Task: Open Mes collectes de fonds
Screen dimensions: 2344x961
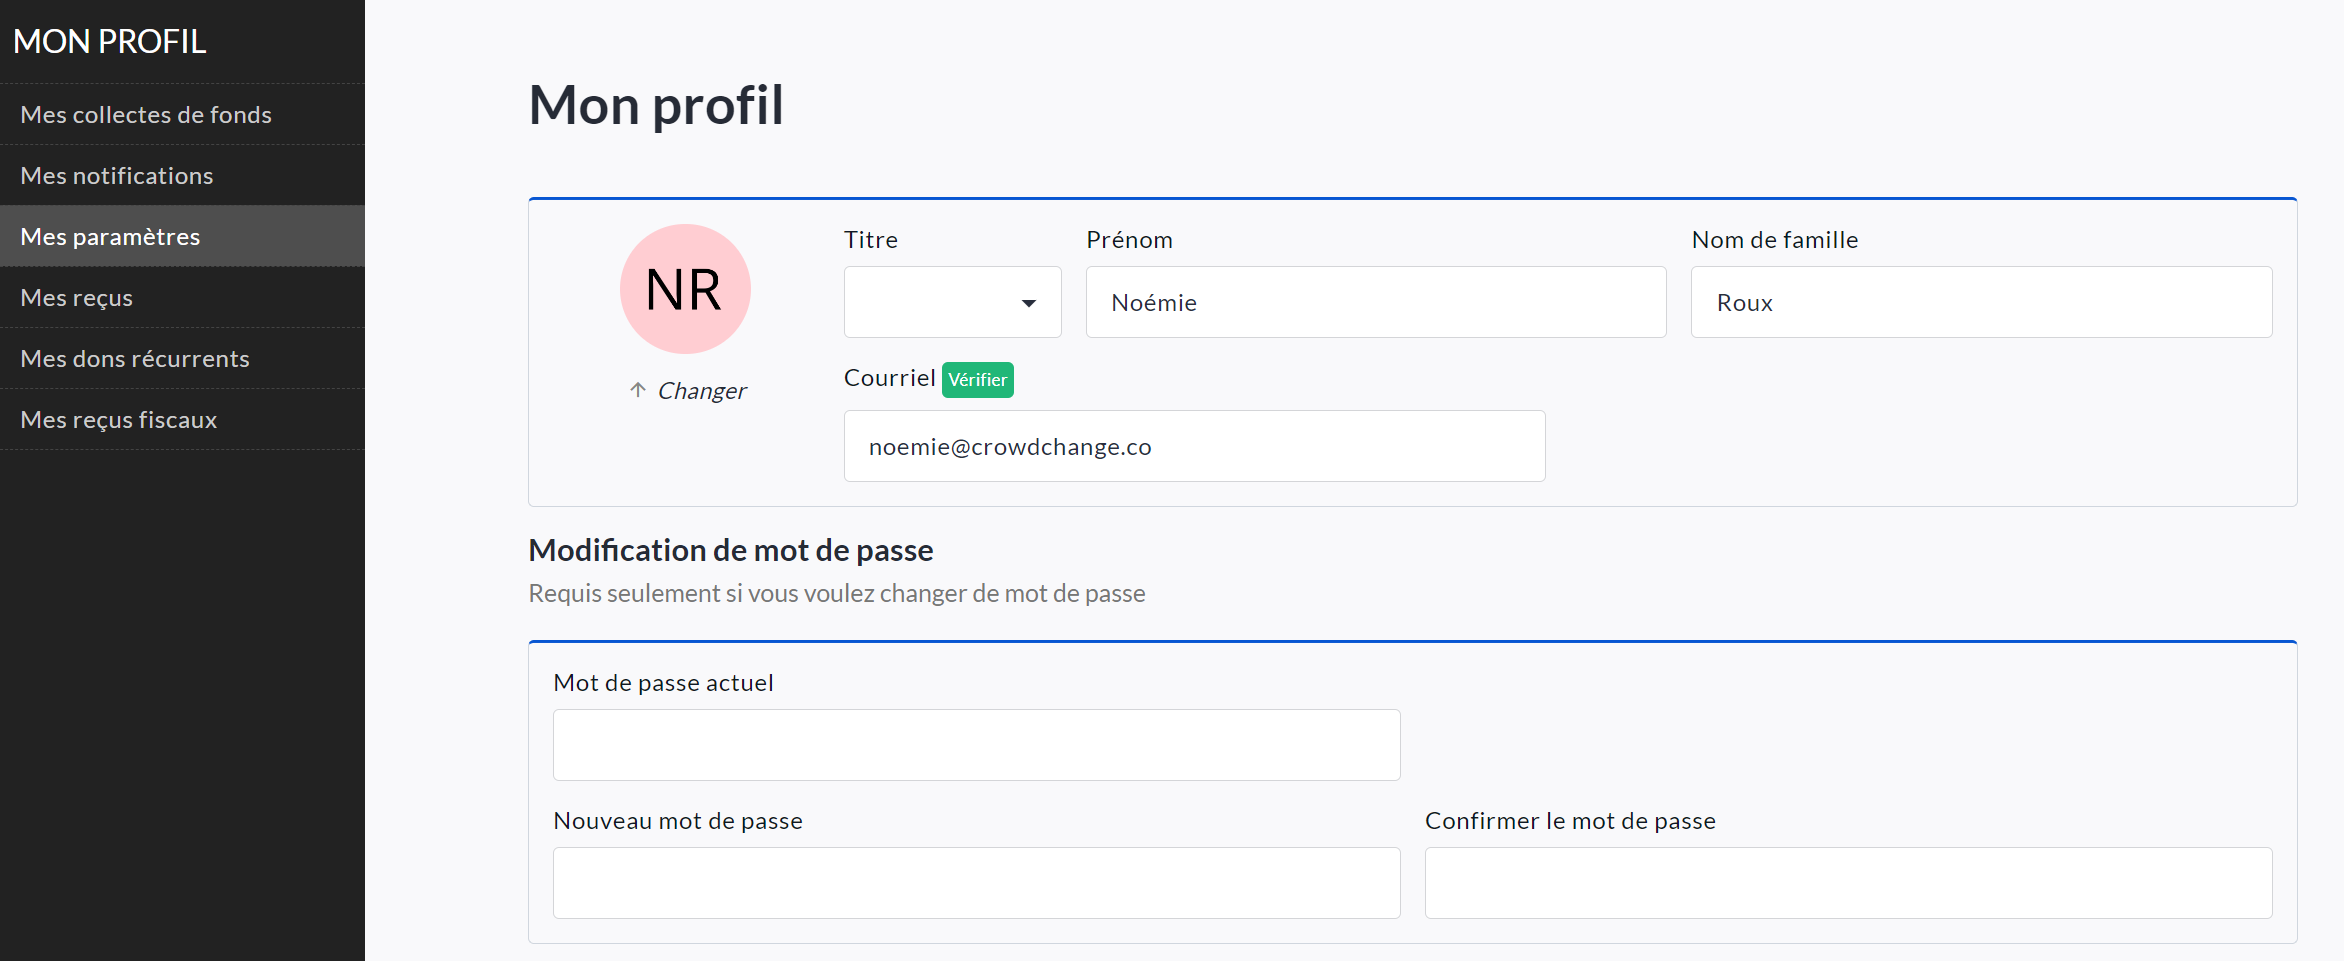Action: click(146, 115)
